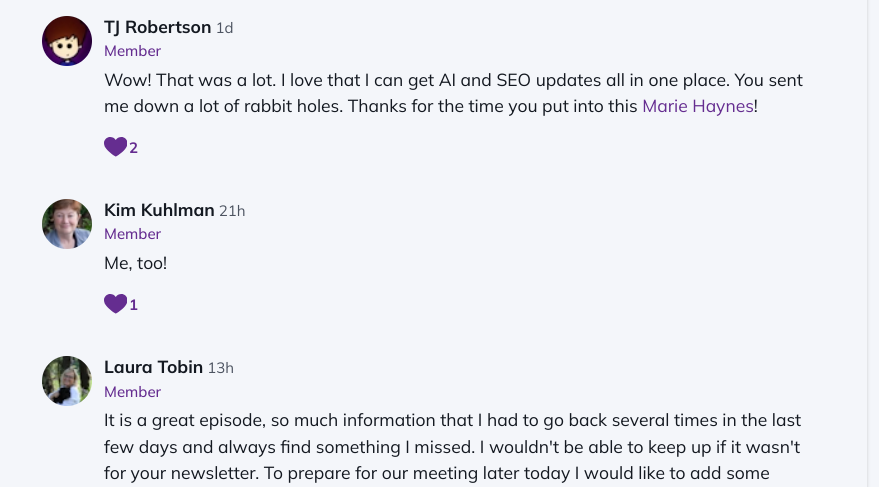This screenshot has width=879, height=487.
Task: Click TJ Robertson's "Wow! That was a lot" comment
Action: click(454, 93)
